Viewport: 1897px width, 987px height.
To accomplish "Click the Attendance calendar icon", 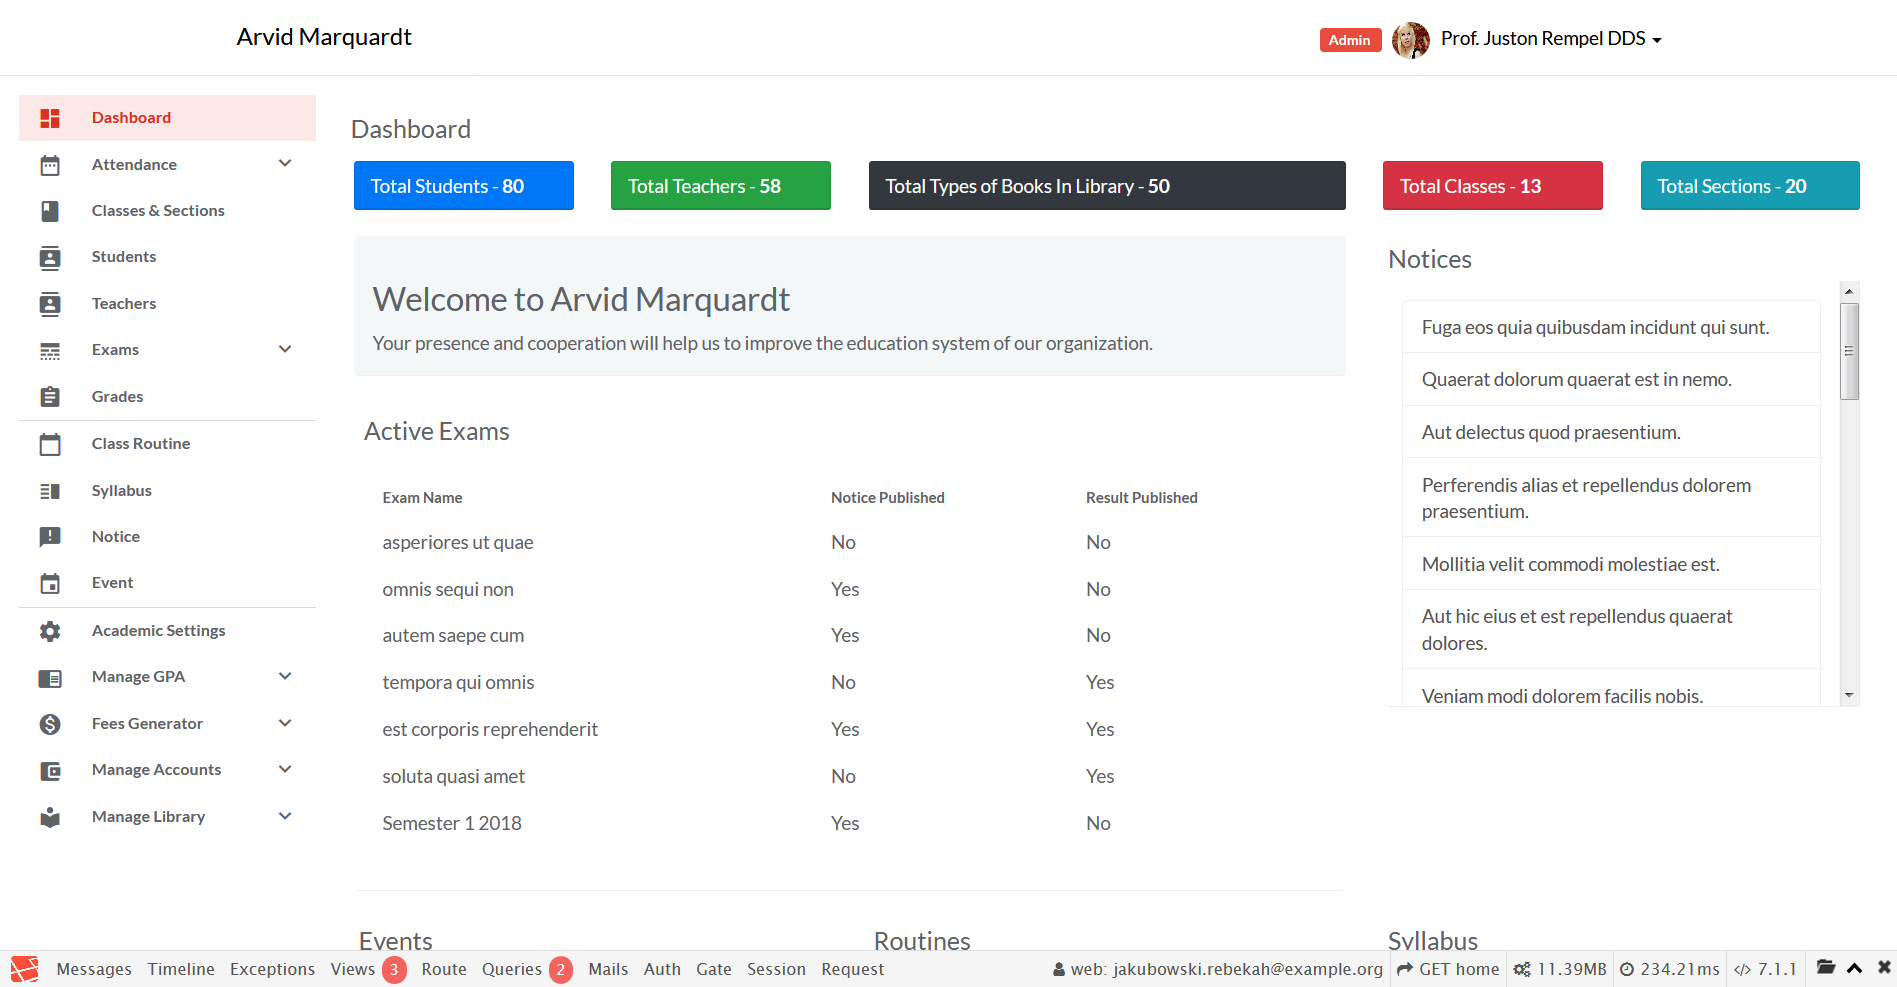I will (x=50, y=165).
